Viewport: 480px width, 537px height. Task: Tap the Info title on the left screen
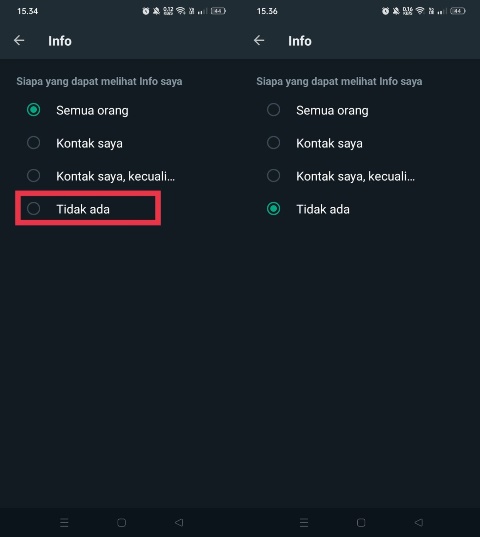tap(60, 41)
